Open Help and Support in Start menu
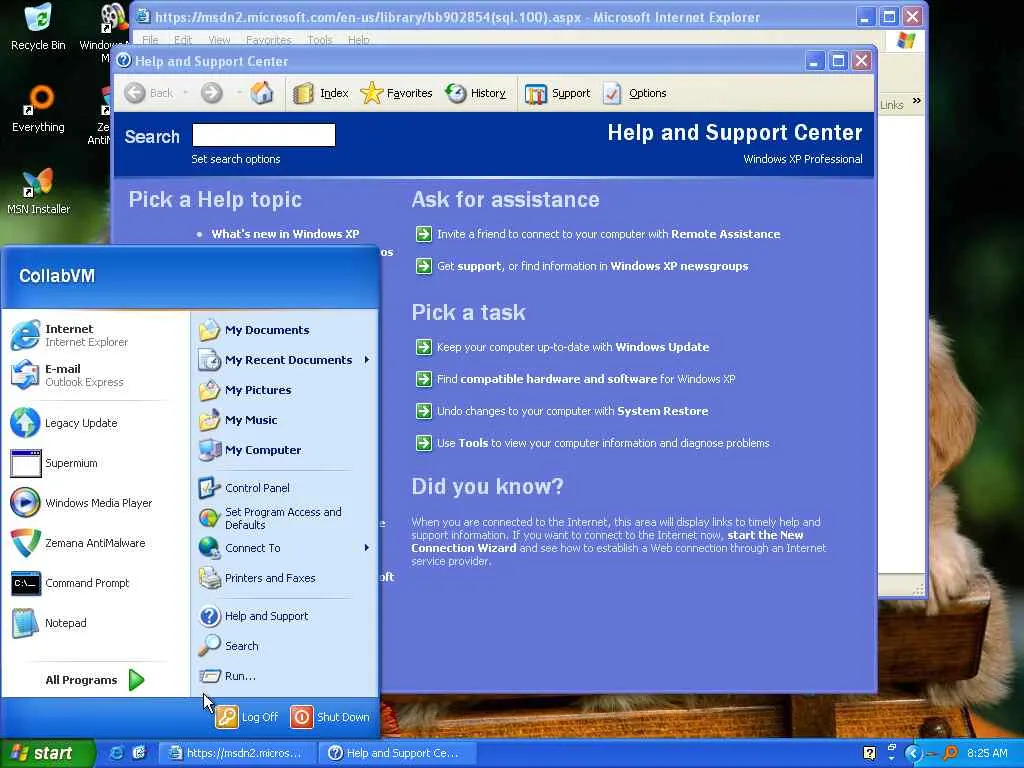1024x768 pixels. [x=285, y=616]
